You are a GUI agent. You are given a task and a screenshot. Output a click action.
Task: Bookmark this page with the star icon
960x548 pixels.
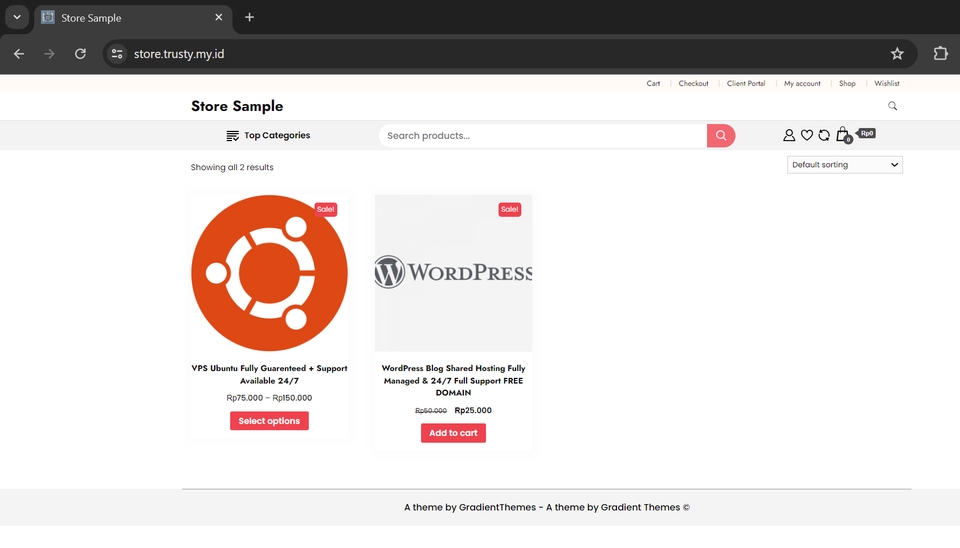(897, 54)
